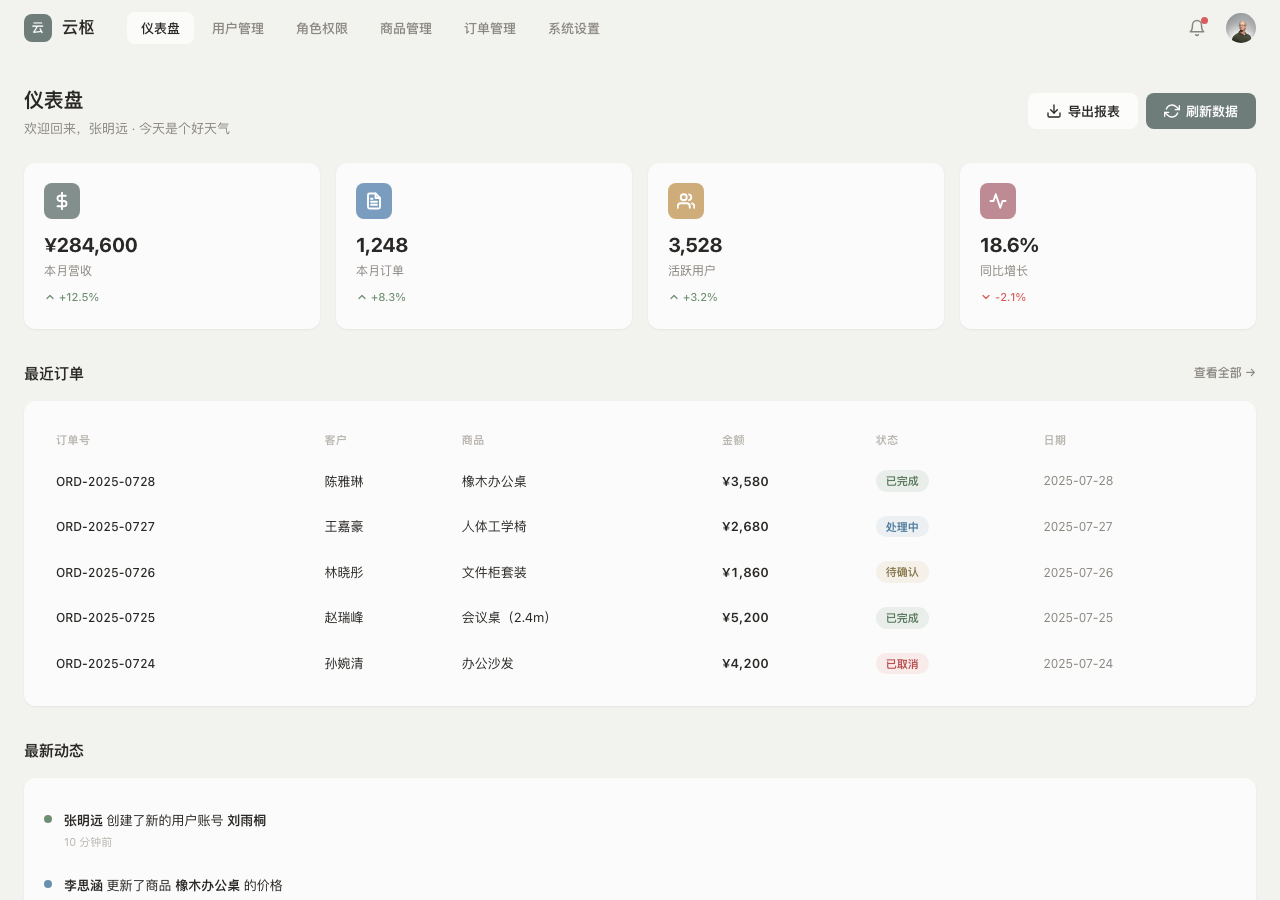Click the 18.6% growth value
This screenshot has width=1280, height=900.
point(1009,245)
